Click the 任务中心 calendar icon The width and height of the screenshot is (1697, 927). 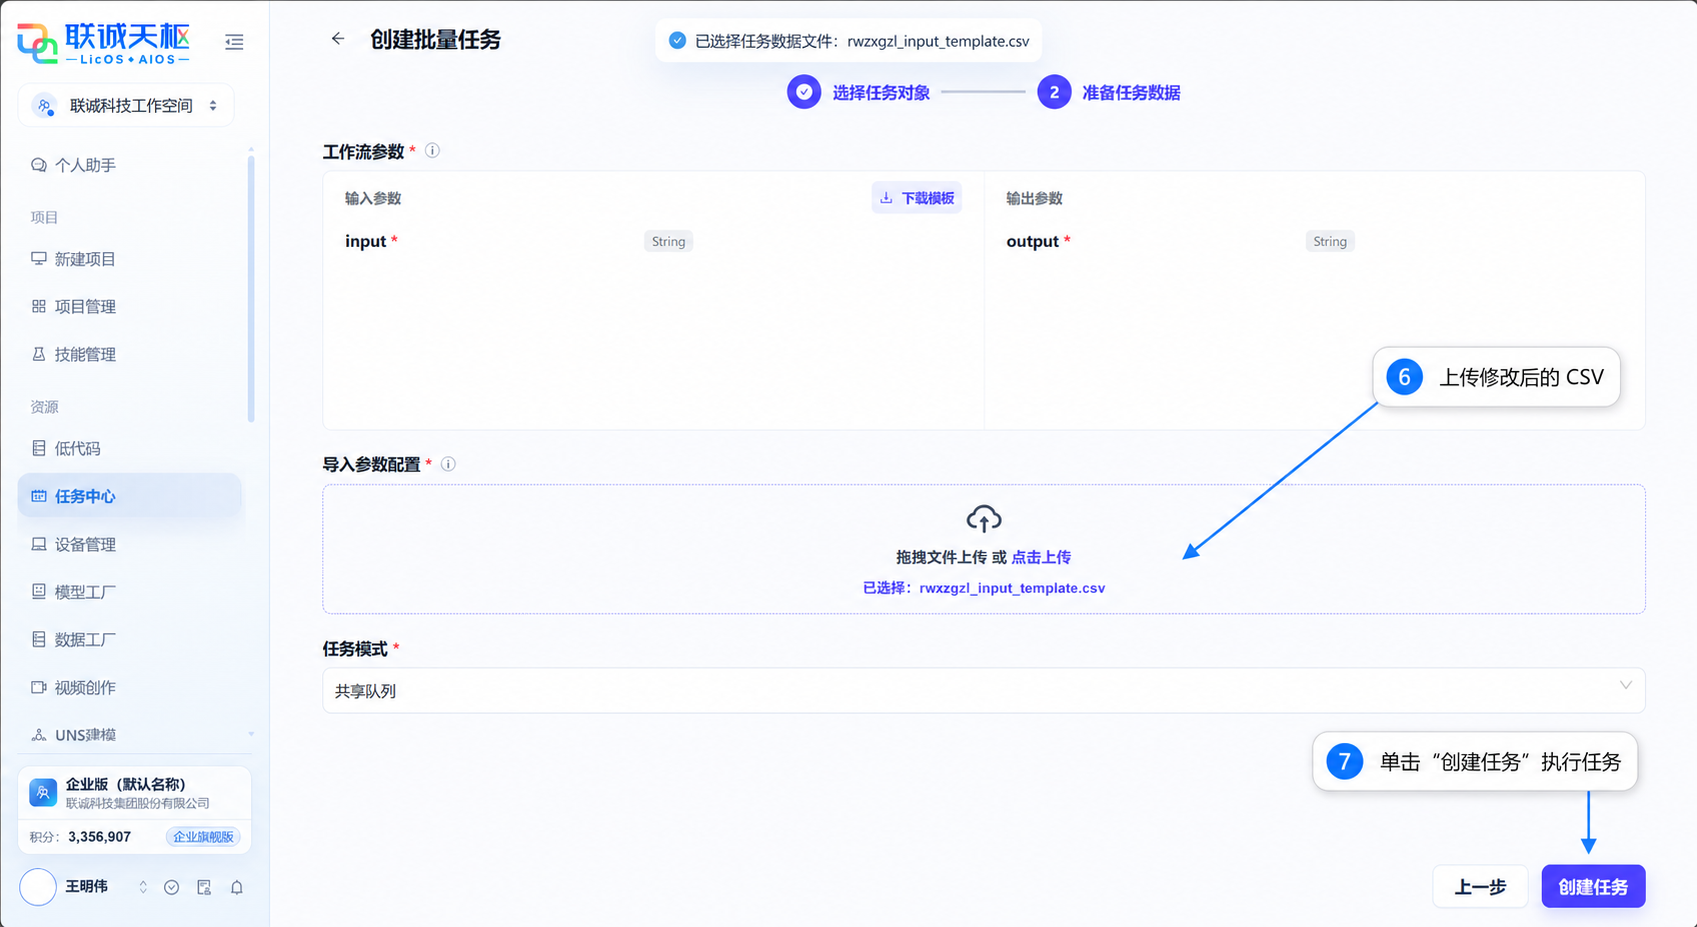[x=39, y=497]
